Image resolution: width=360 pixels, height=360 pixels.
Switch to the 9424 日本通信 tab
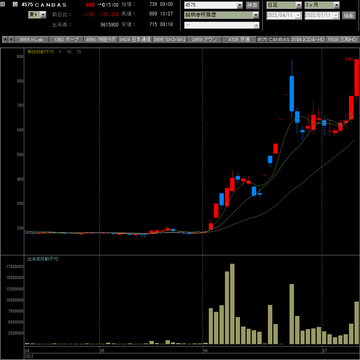point(135,39)
